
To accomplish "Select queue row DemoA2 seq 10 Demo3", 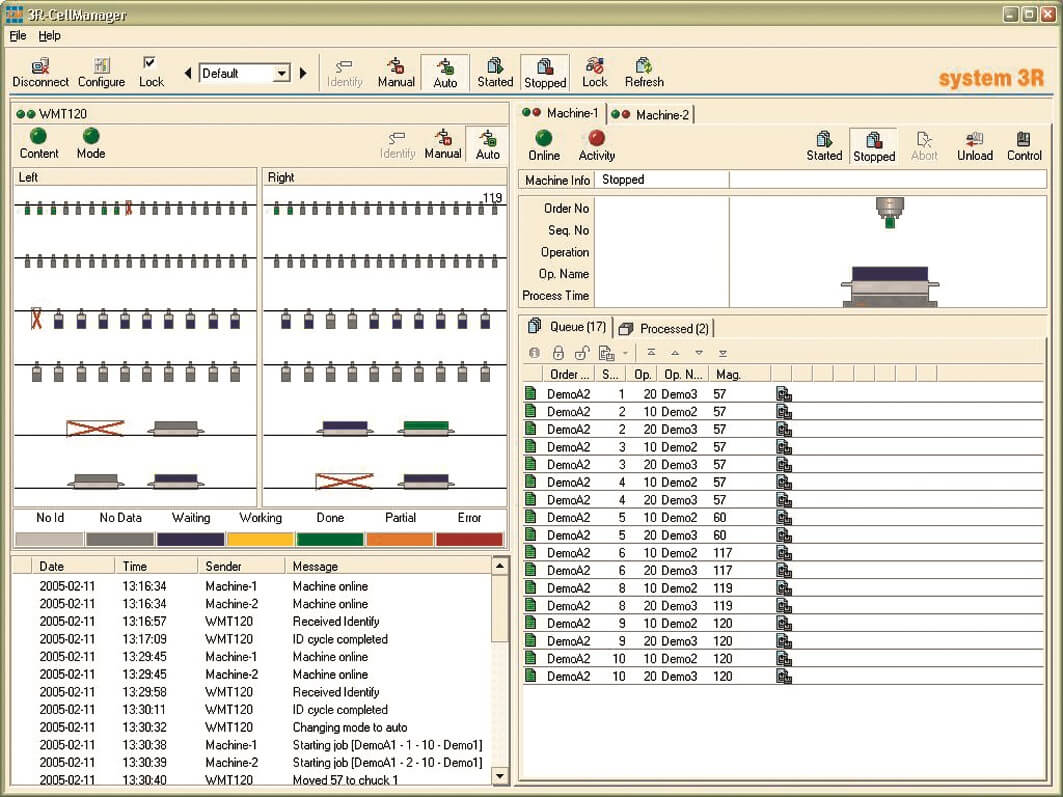I will pos(783,676).
